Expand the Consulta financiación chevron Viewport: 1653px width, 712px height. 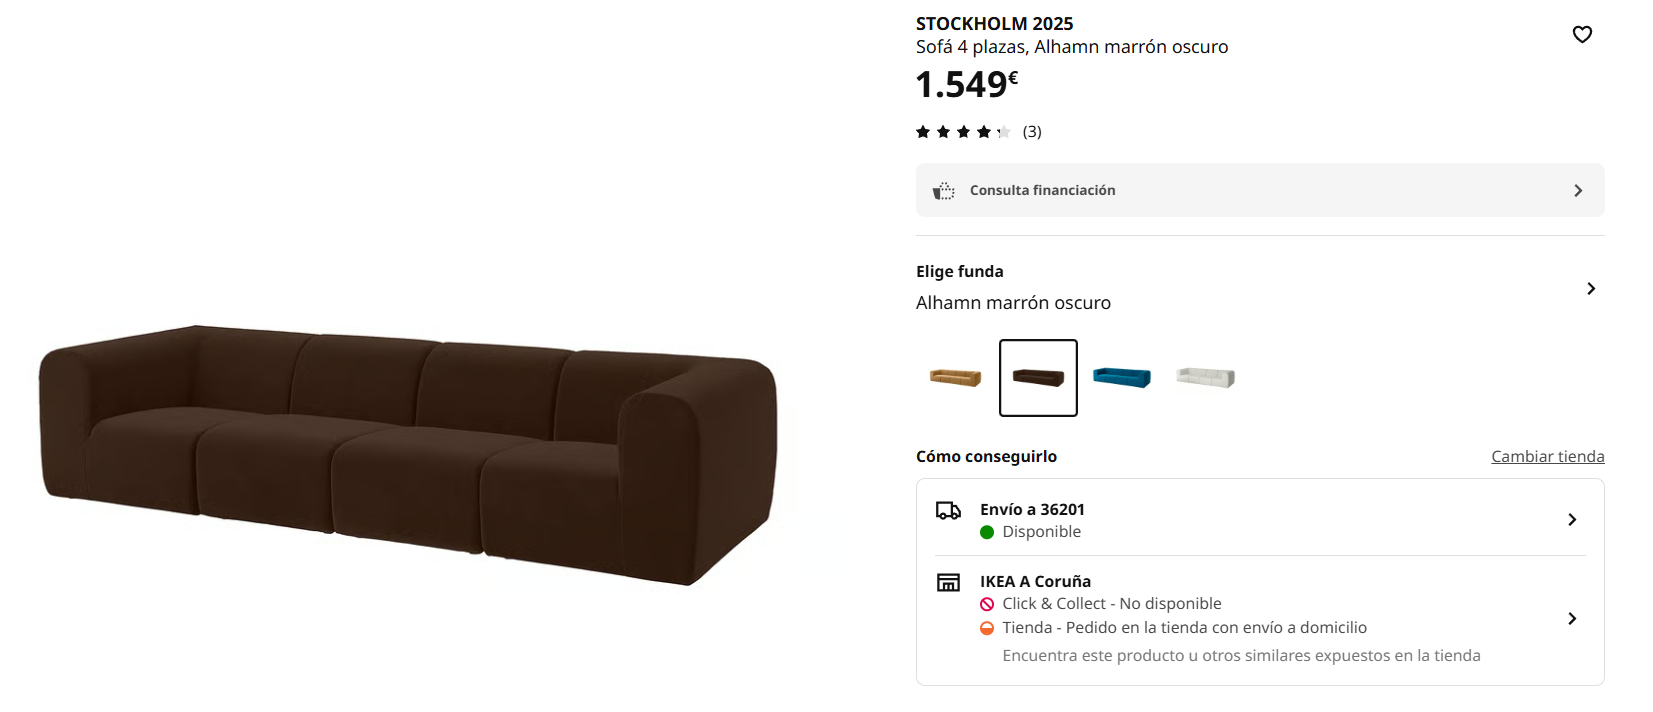[1578, 191]
